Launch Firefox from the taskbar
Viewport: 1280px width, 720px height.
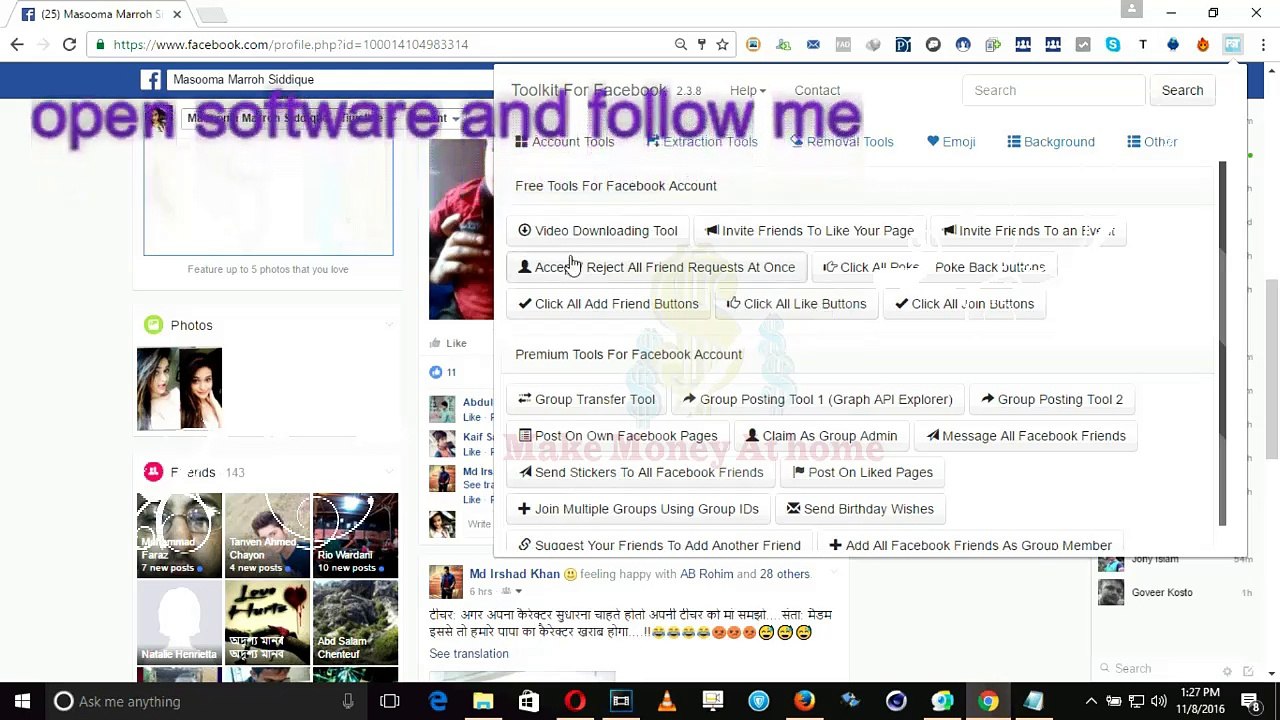[804, 701]
